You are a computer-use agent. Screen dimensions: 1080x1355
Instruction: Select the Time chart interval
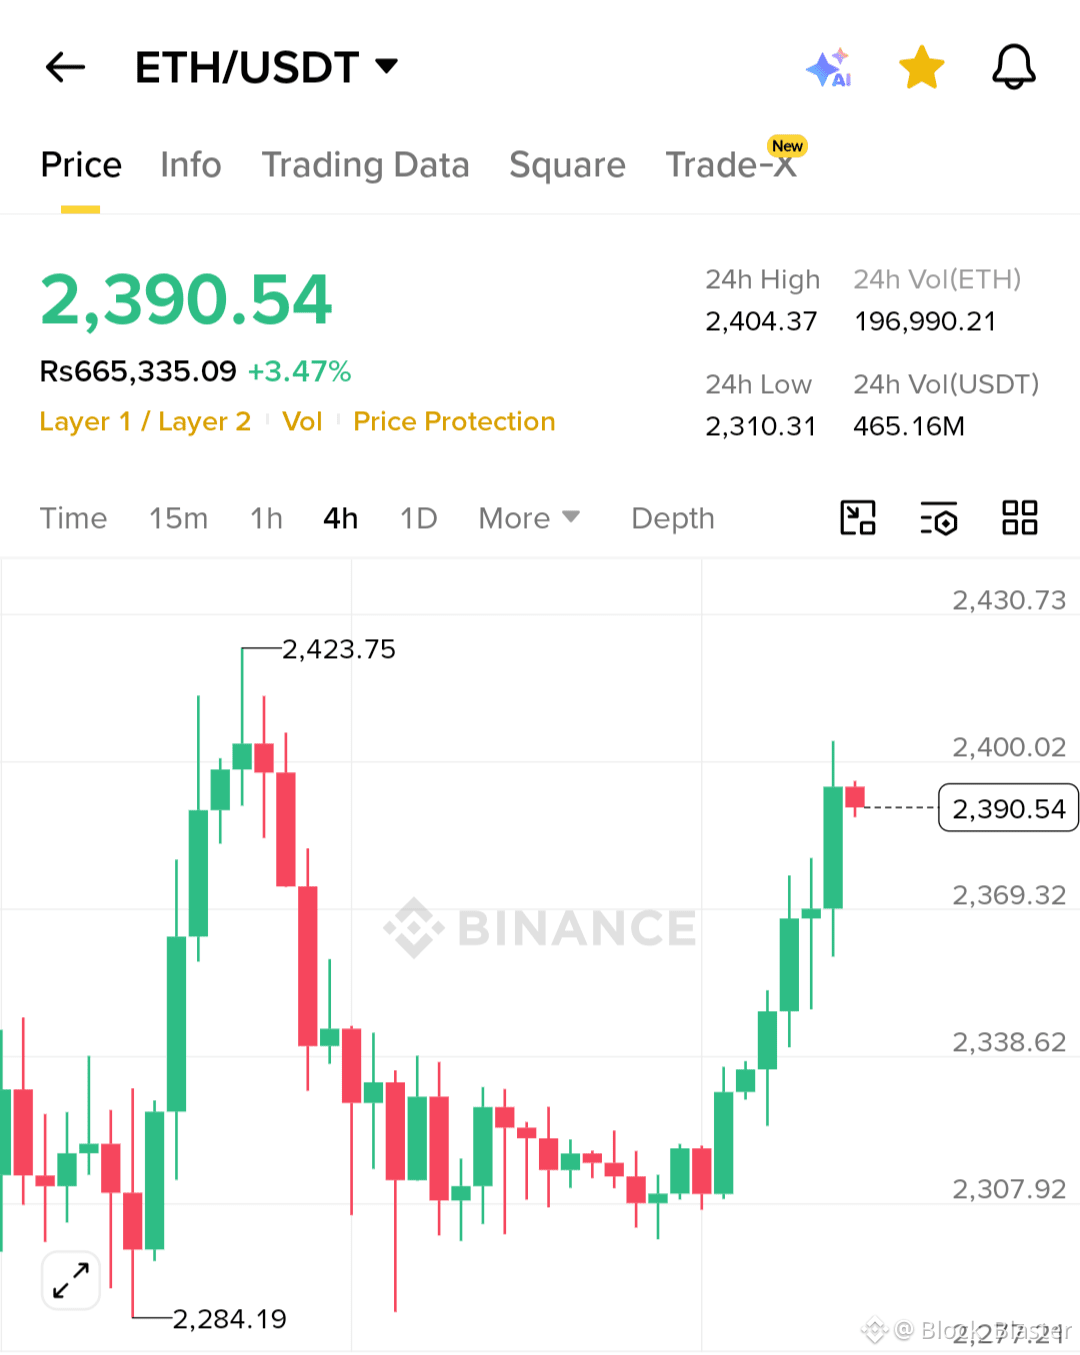73,518
